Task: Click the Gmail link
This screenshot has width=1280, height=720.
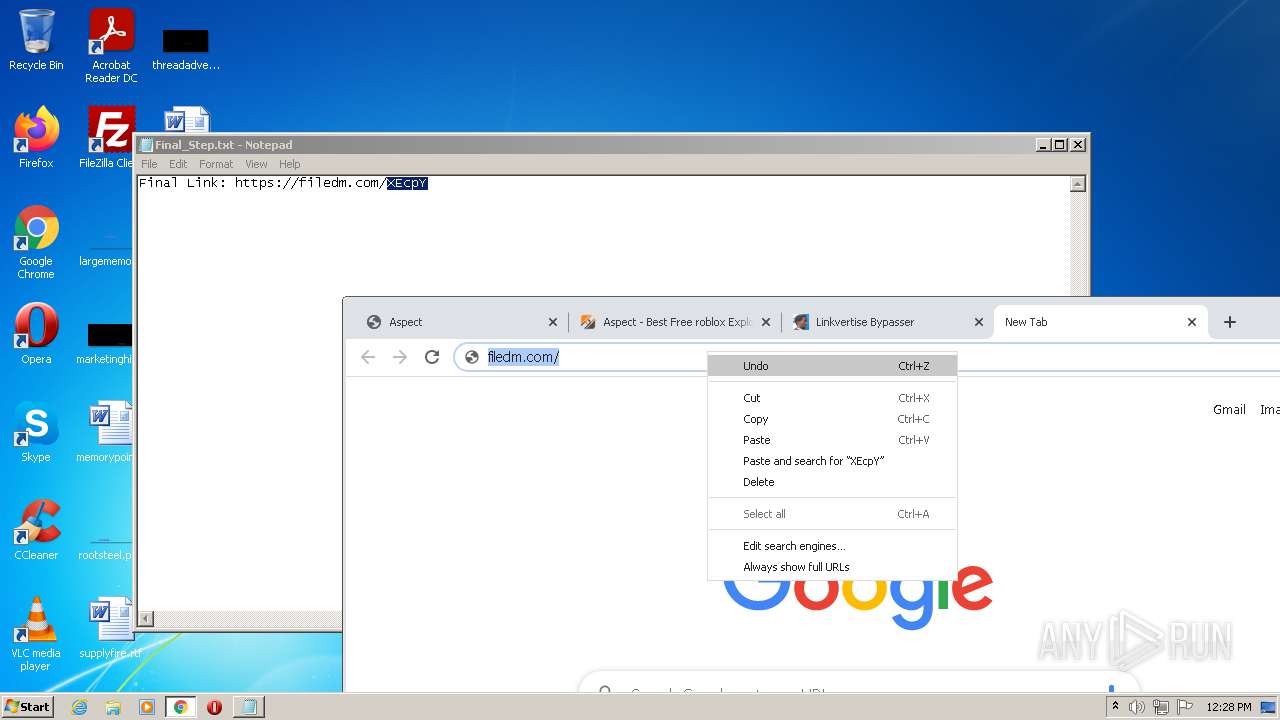Action: point(1229,410)
